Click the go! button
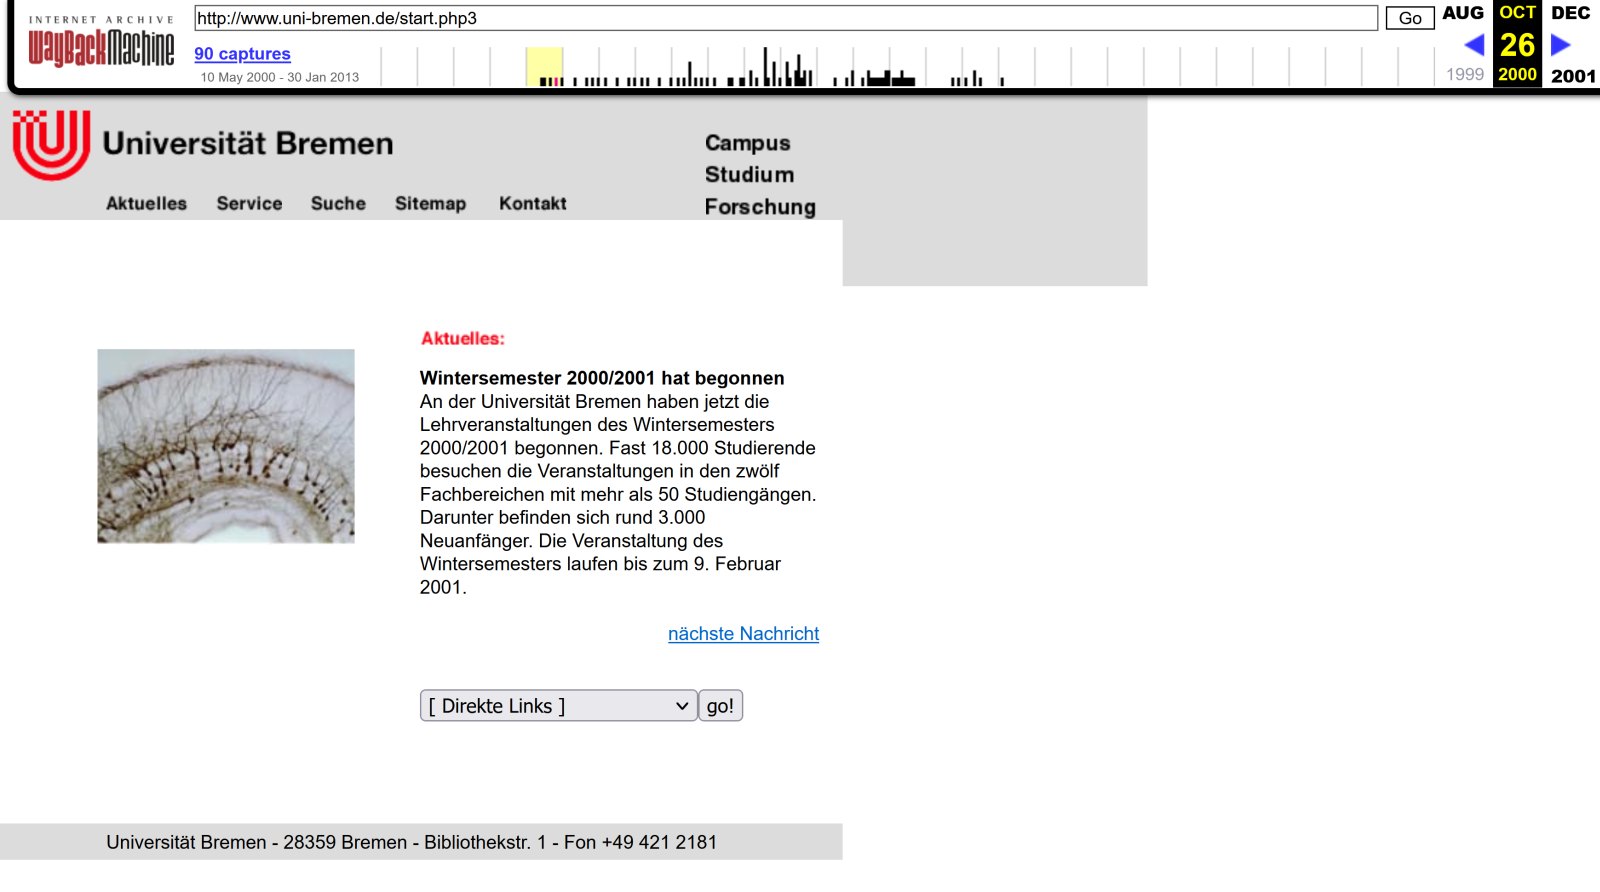1600x892 pixels. pyautogui.click(x=720, y=706)
